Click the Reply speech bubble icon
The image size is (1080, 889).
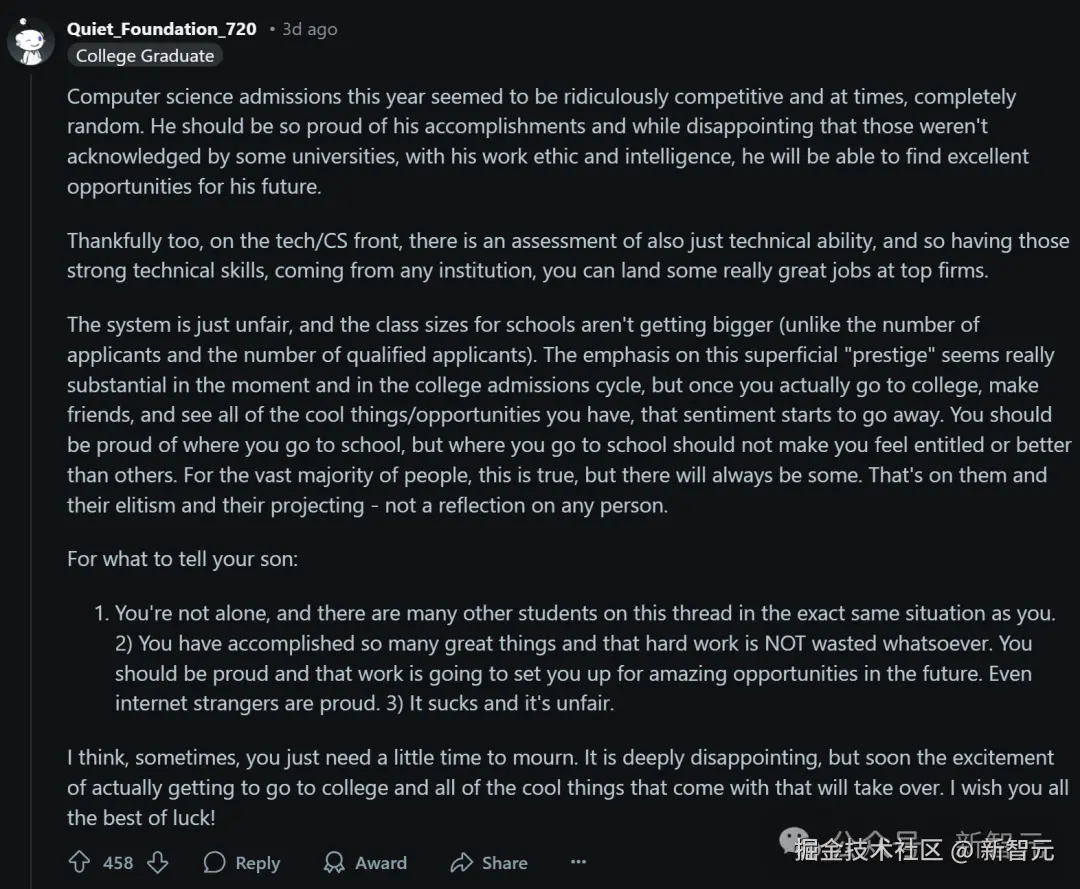pos(214,862)
